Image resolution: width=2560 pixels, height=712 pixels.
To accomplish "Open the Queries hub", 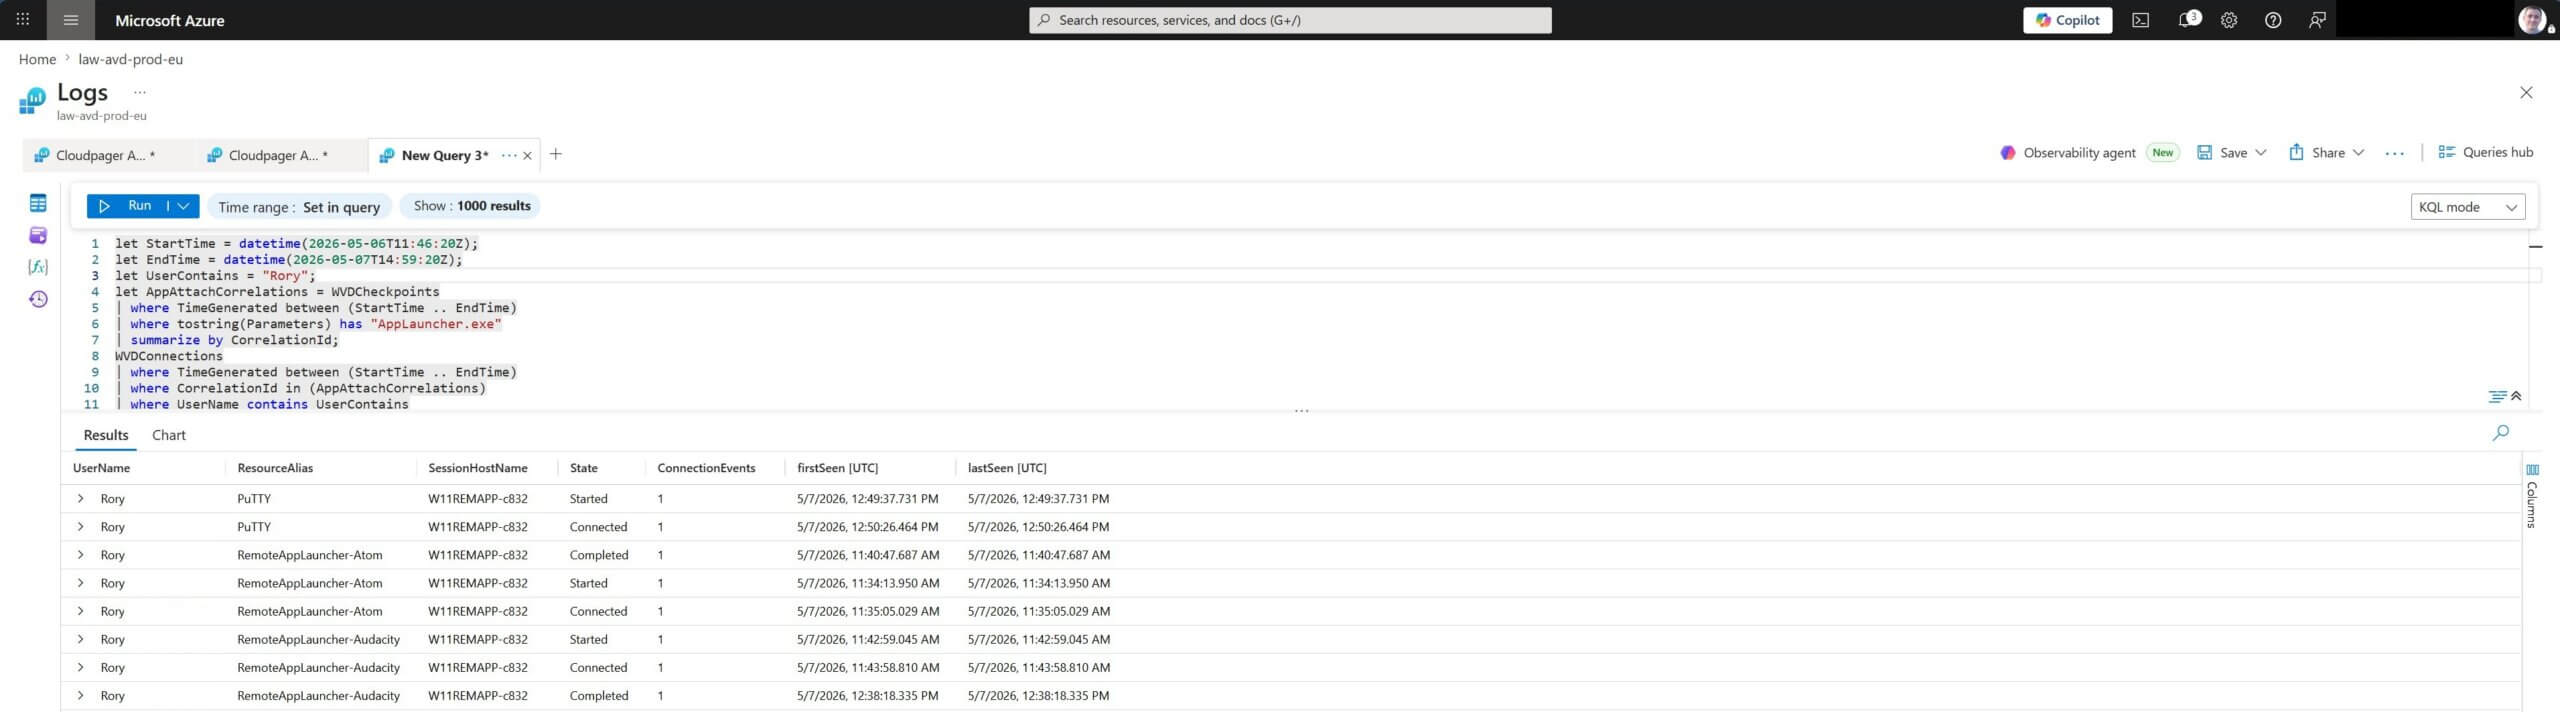I will 2486,152.
